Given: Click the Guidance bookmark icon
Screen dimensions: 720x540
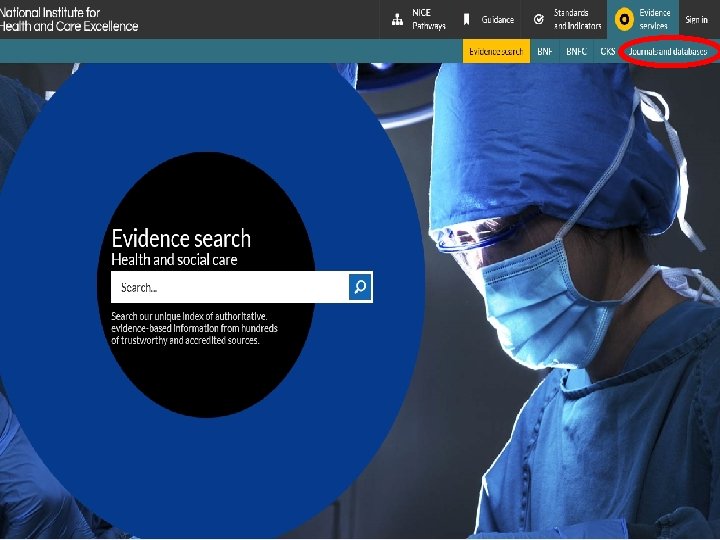Looking at the screenshot, I should [x=467, y=19].
